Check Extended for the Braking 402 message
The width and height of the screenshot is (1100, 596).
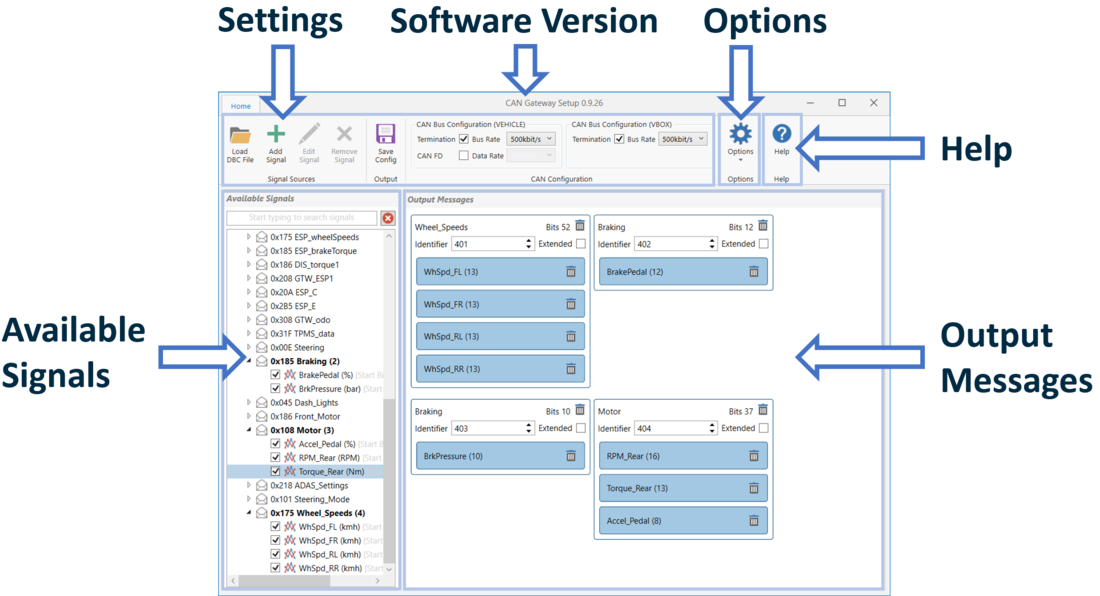click(763, 244)
